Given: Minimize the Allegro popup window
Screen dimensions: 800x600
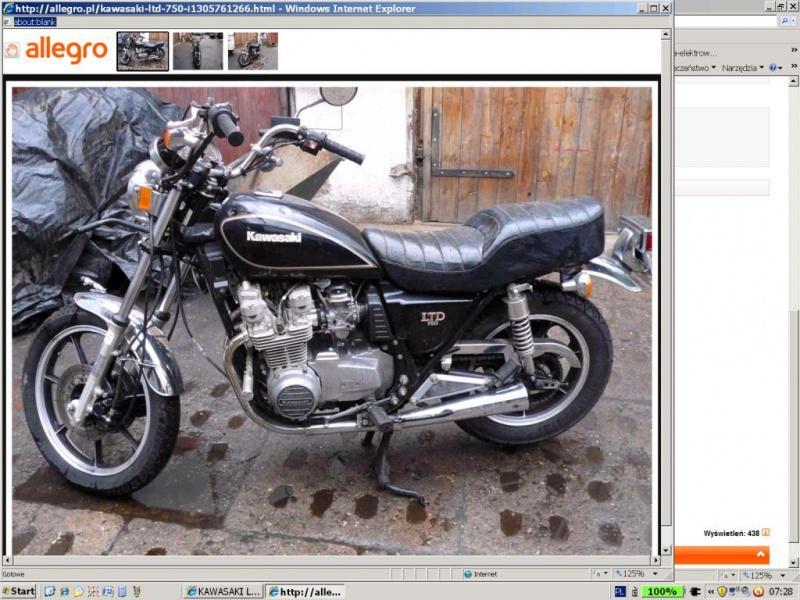Looking at the screenshot, I should coord(643,8).
